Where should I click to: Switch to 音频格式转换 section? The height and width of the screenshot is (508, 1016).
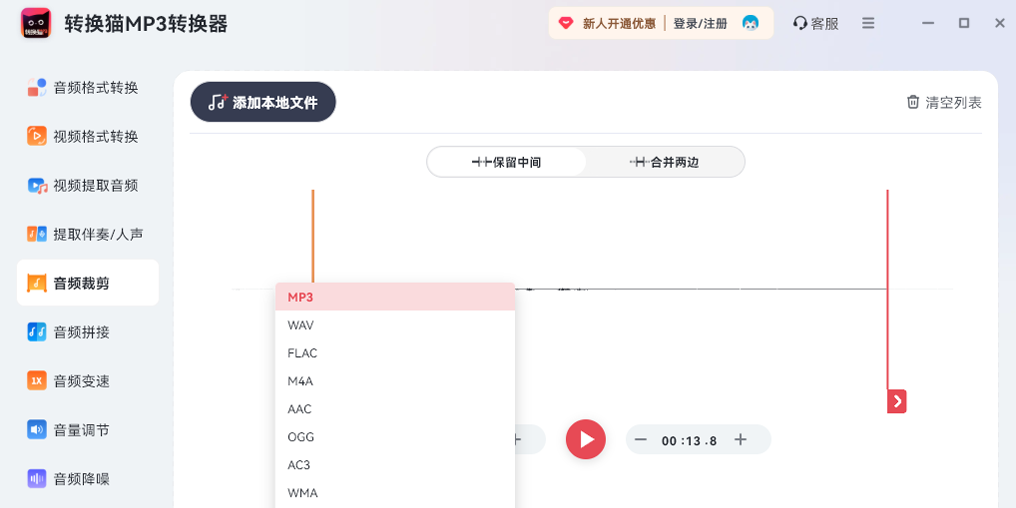(87, 87)
